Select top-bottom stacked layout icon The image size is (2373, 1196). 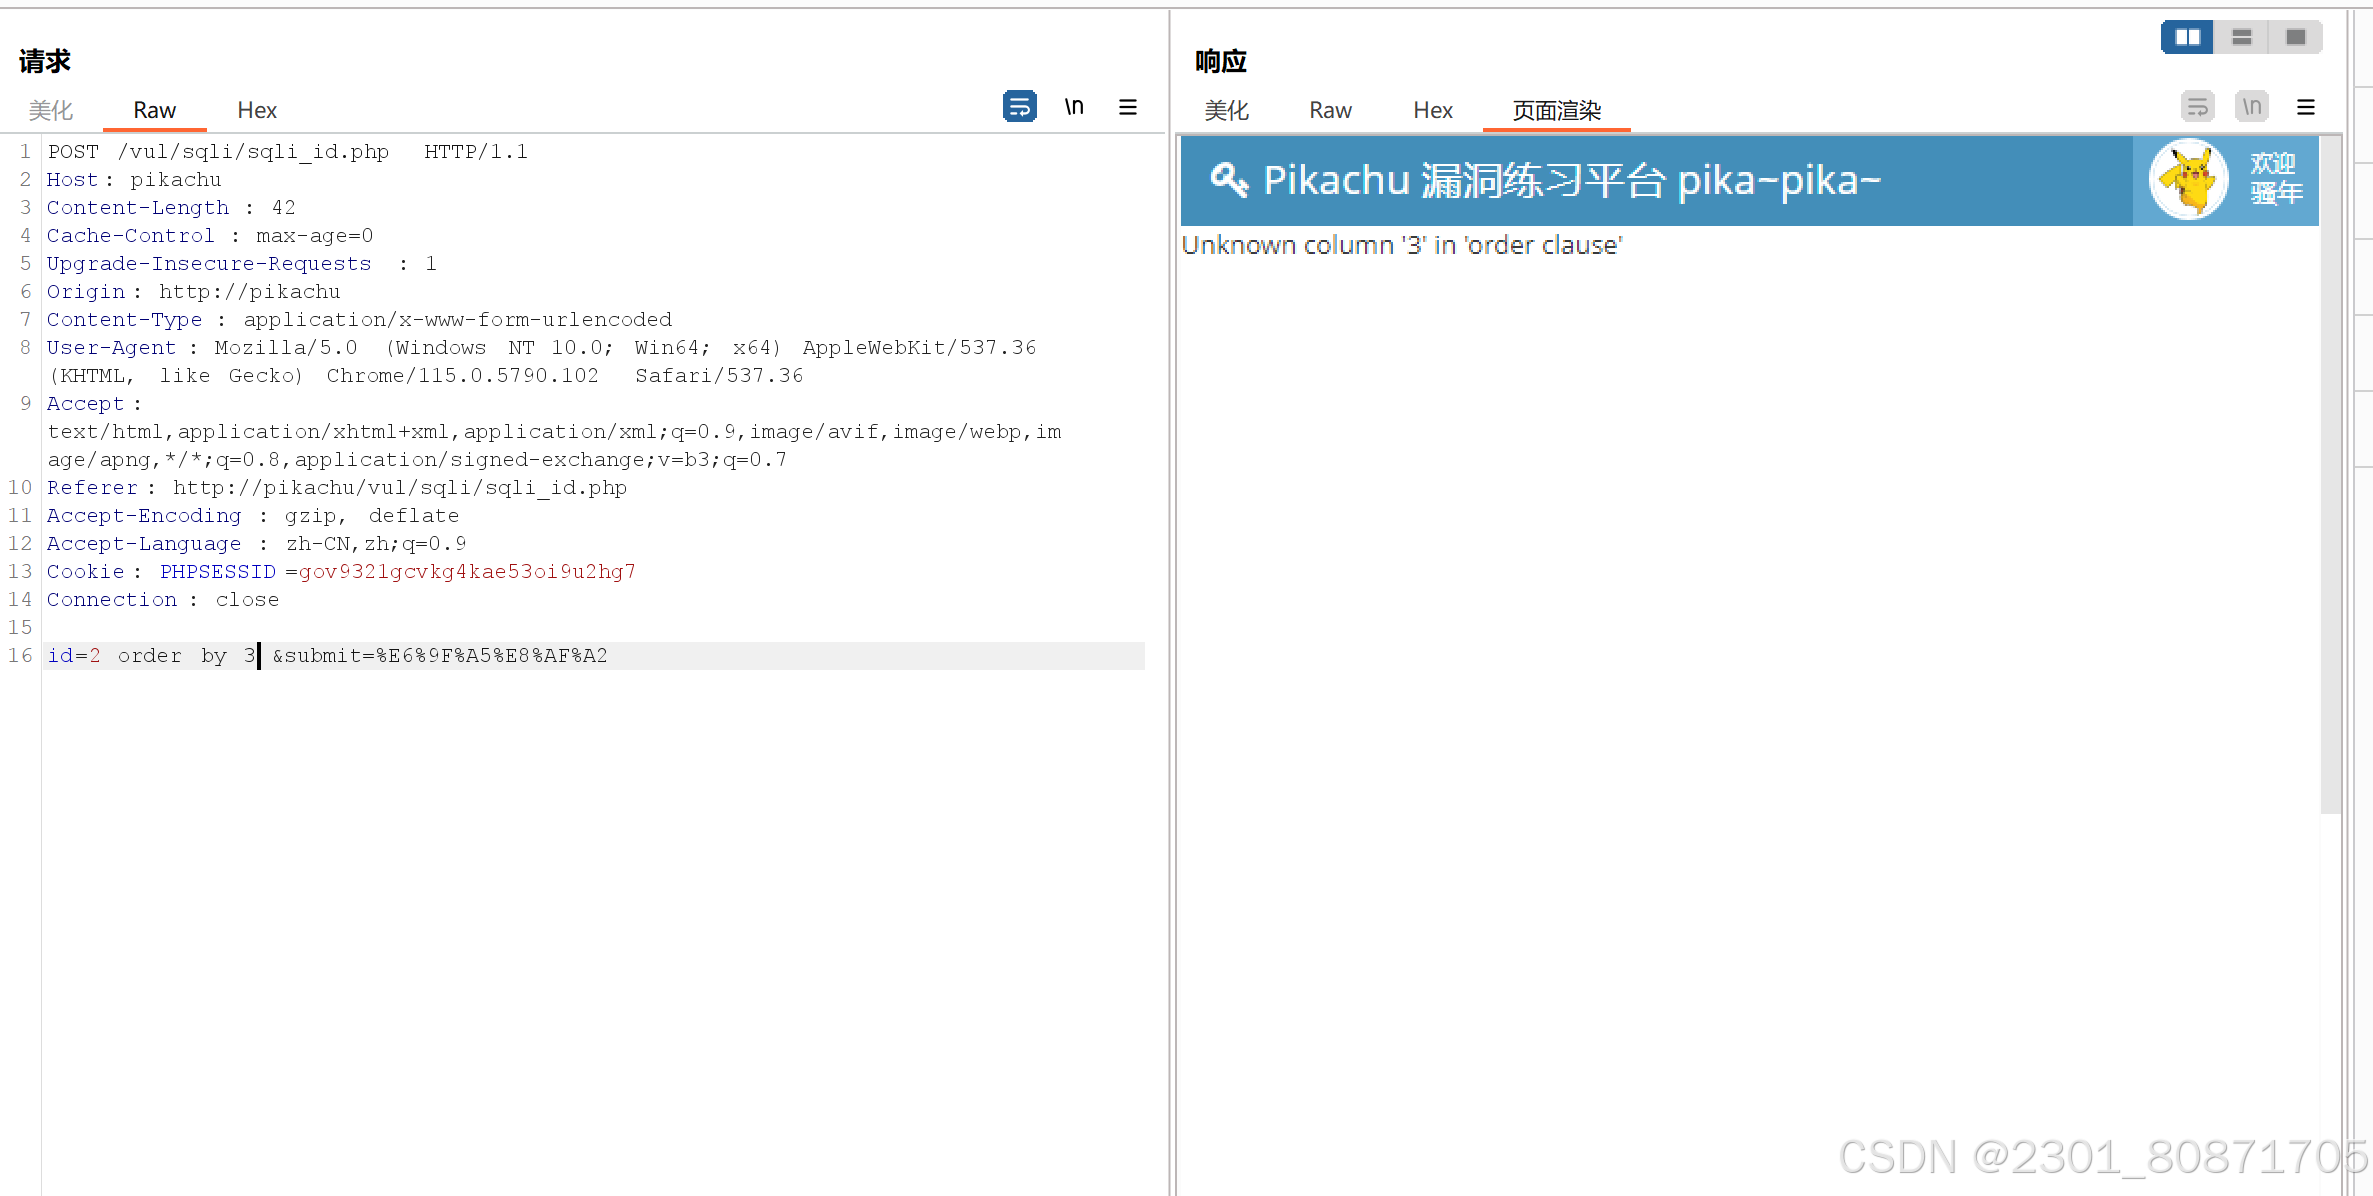coord(2241,37)
